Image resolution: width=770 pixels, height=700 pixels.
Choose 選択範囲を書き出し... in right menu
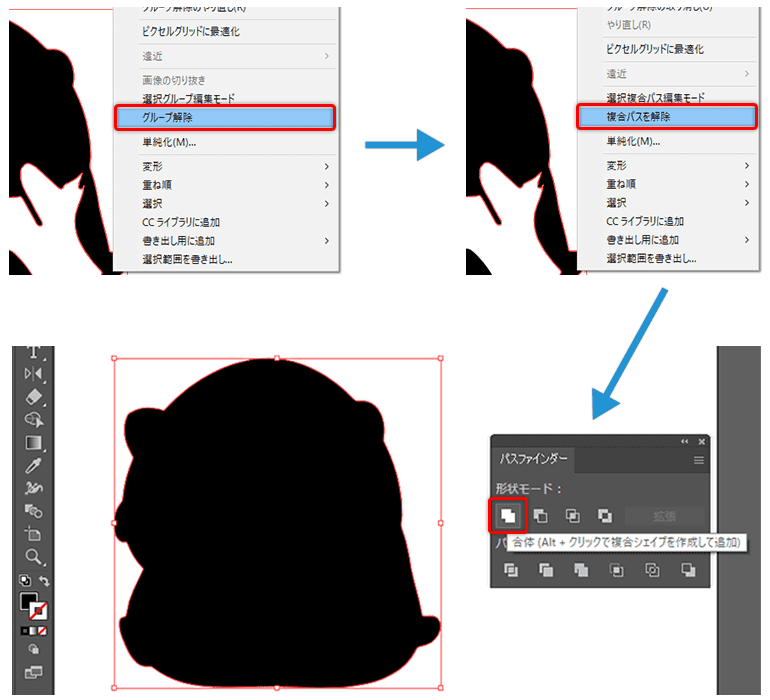click(x=668, y=258)
